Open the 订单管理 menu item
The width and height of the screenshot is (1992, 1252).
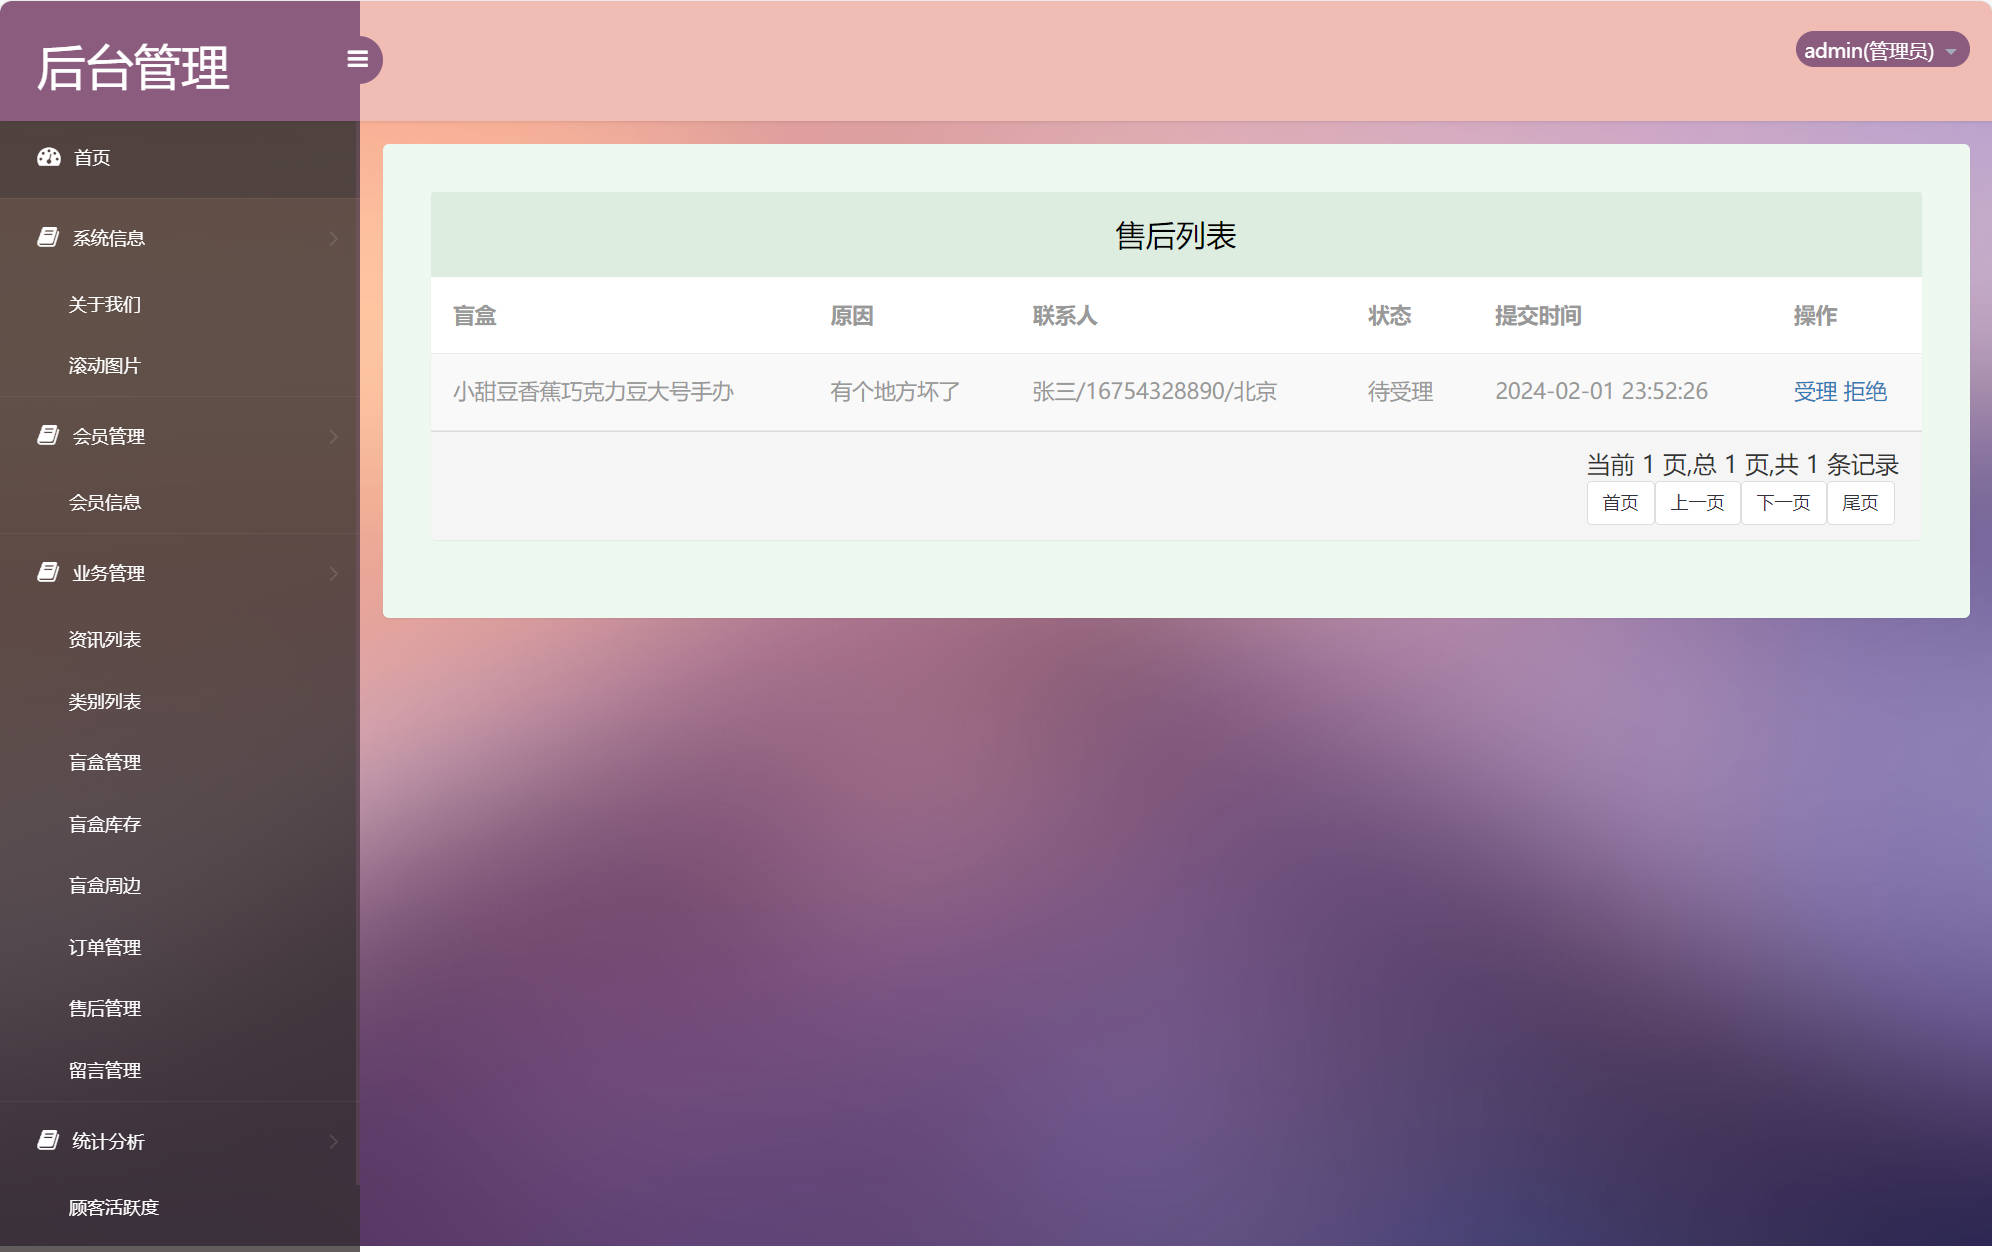click(x=105, y=946)
